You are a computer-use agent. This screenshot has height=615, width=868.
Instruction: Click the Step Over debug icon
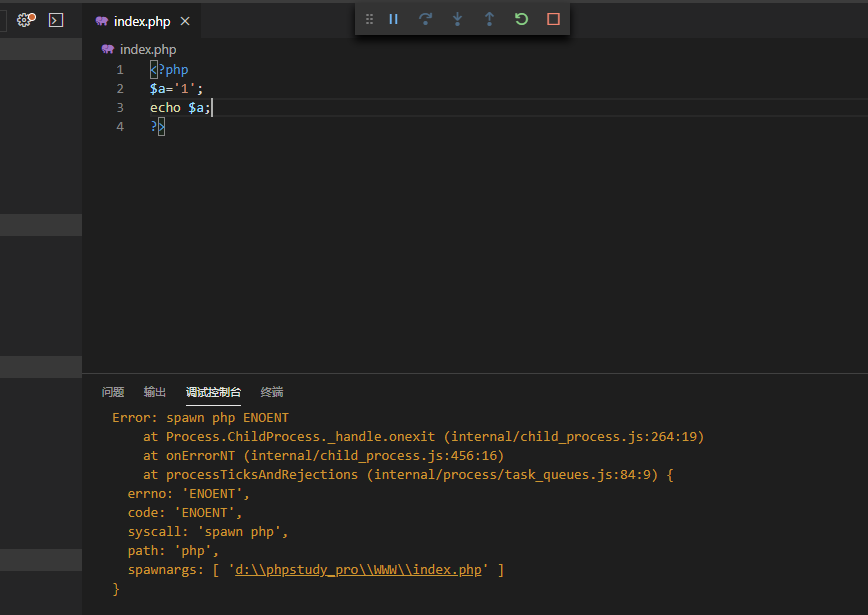point(425,19)
